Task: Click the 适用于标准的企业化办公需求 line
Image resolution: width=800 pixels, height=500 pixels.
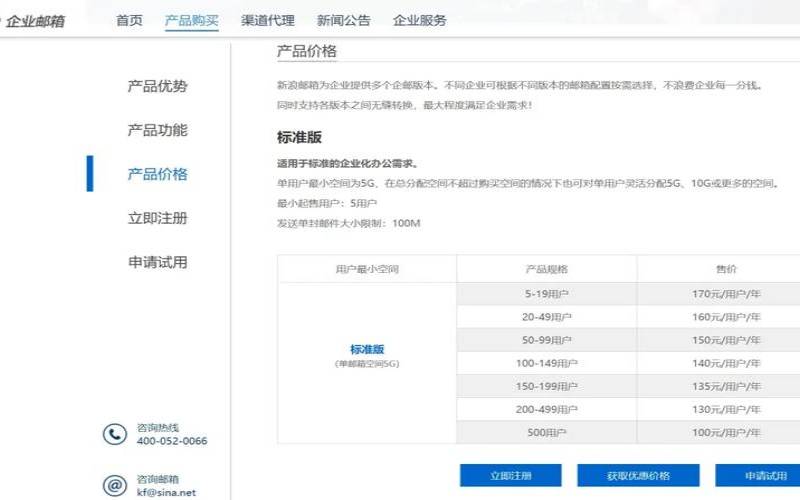Action: click(x=348, y=163)
